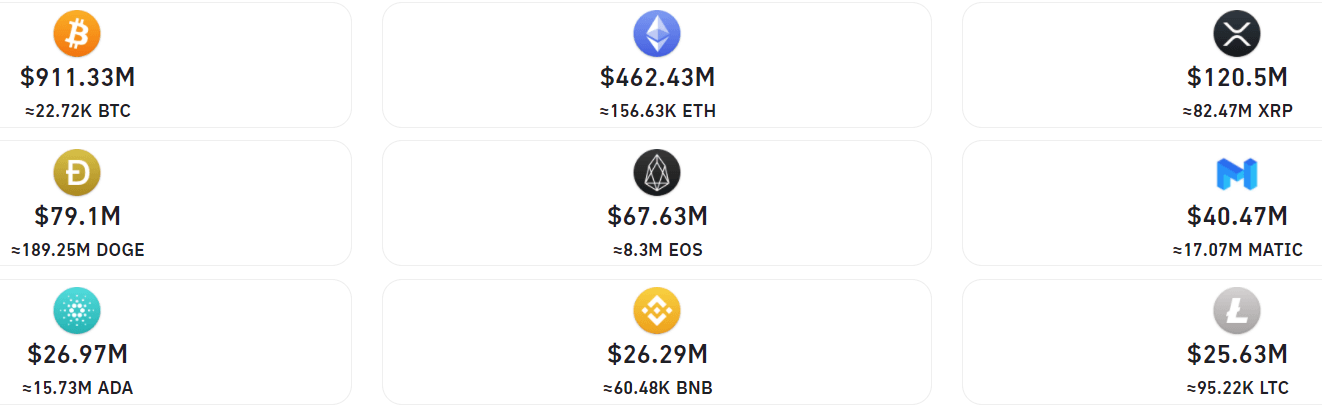Screen dimensions: 1322x416
Task: Click the ≈60.48K BNB label
Action: pyautogui.click(x=657, y=388)
